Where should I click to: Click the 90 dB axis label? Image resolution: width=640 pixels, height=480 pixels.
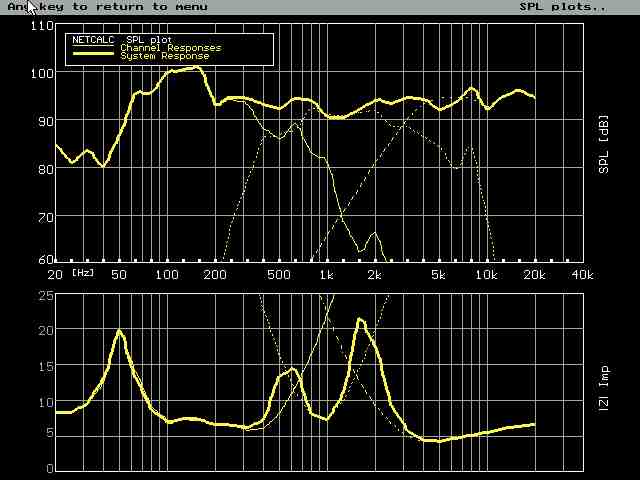pos(45,121)
